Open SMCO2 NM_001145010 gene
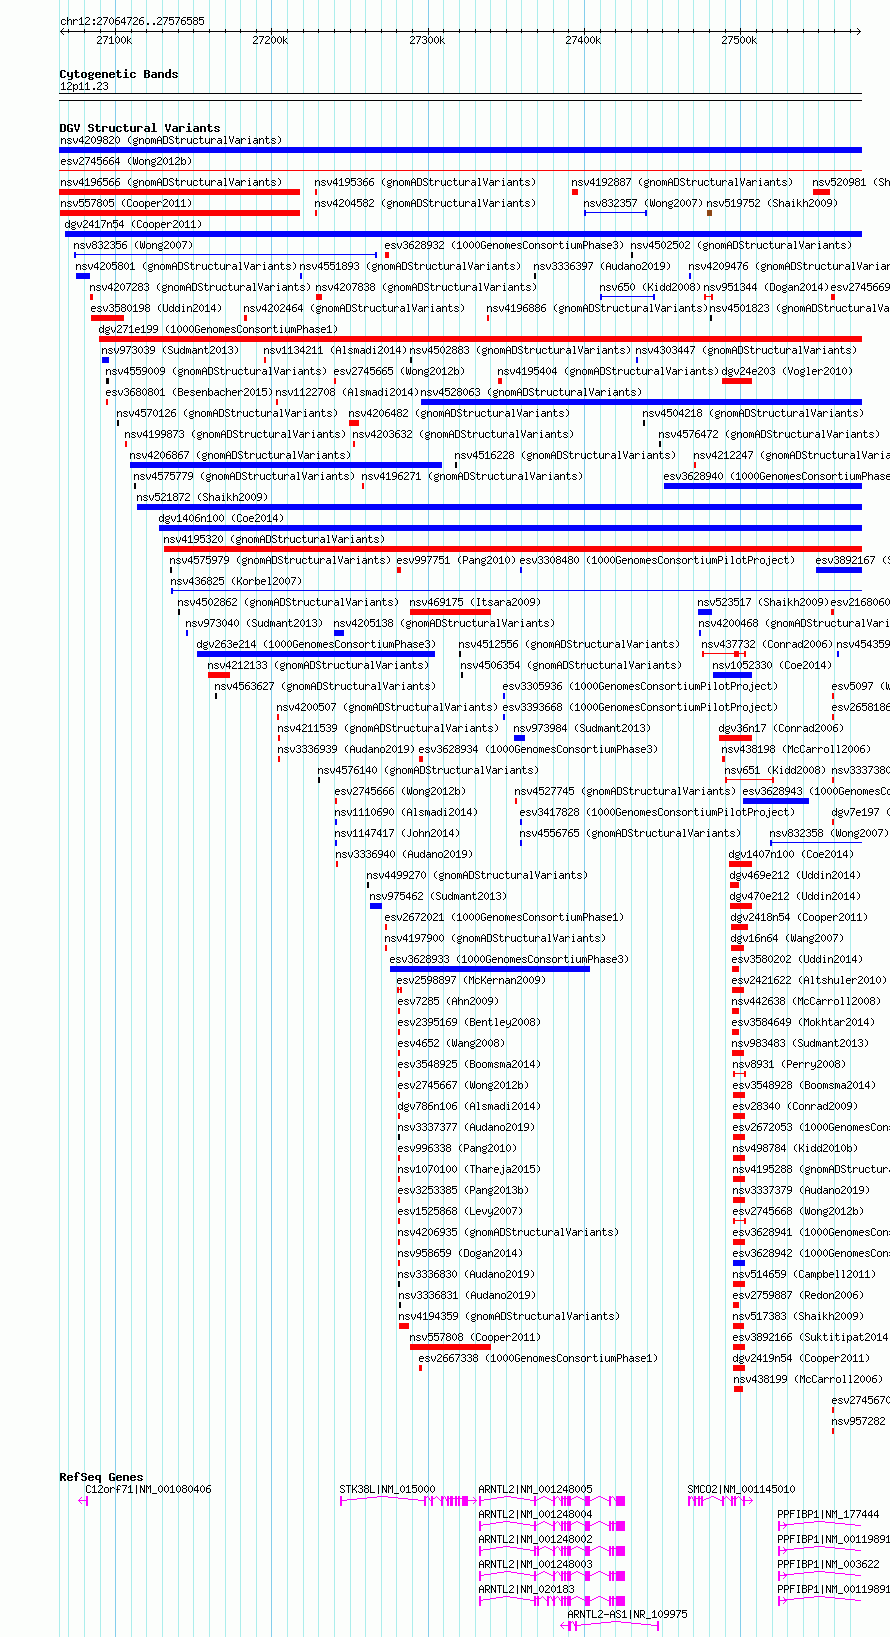This screenshot has height=1637, width=890. [720, 1501]
